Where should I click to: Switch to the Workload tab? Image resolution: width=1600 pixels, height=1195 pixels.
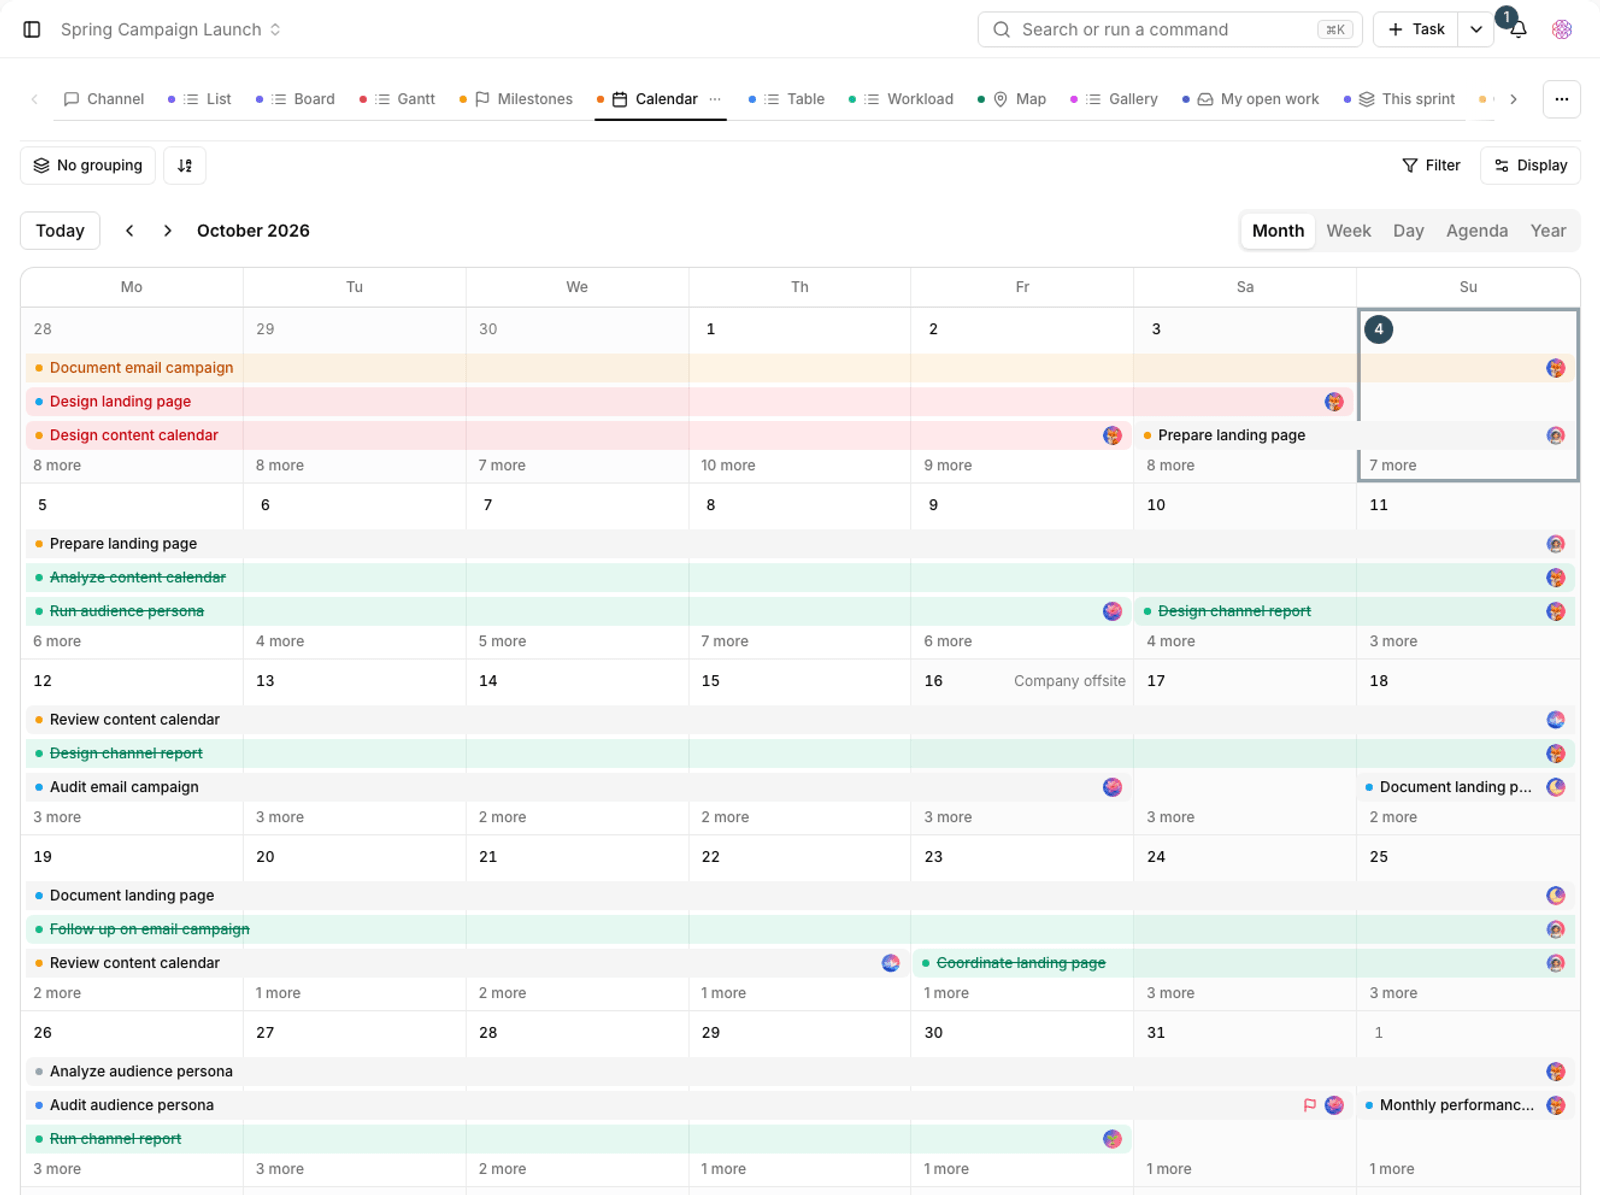[x=901, y=99]
